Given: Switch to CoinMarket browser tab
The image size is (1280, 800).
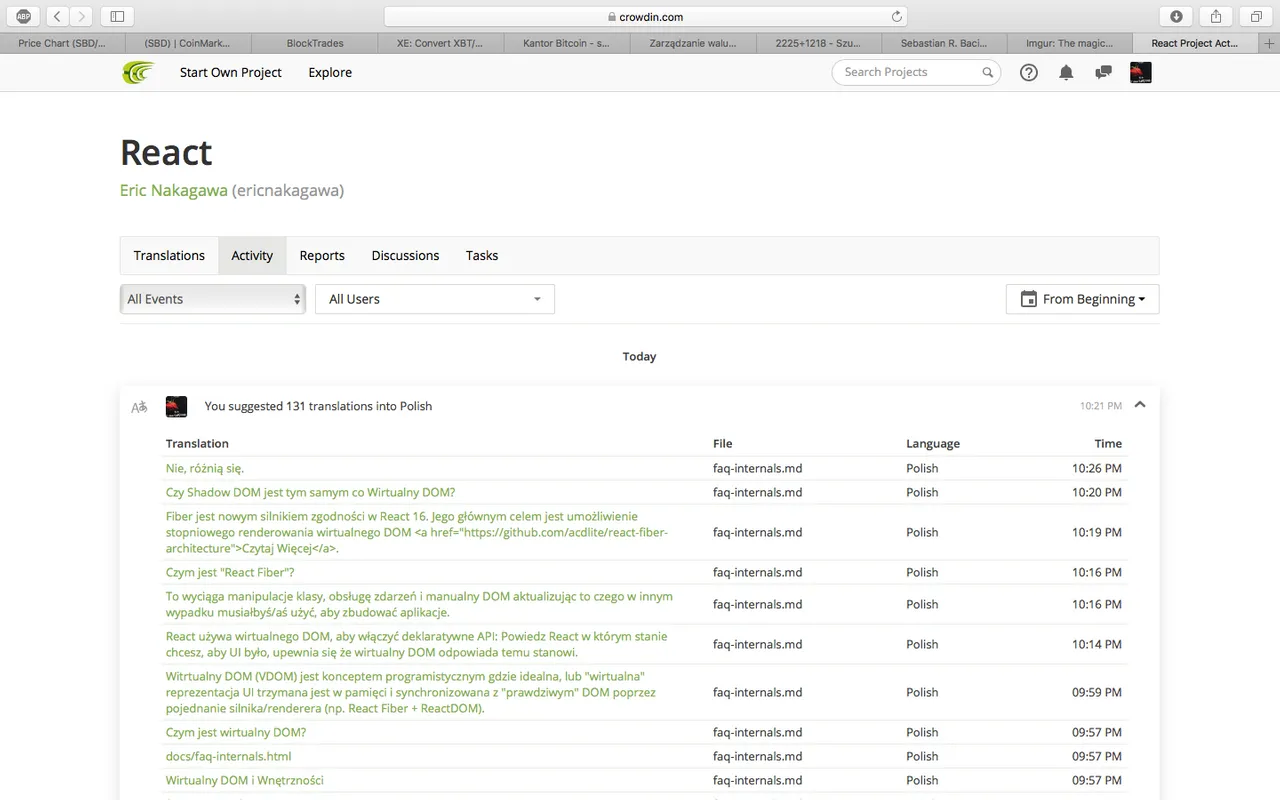Looking at the screenshot, I should (189, 43).
